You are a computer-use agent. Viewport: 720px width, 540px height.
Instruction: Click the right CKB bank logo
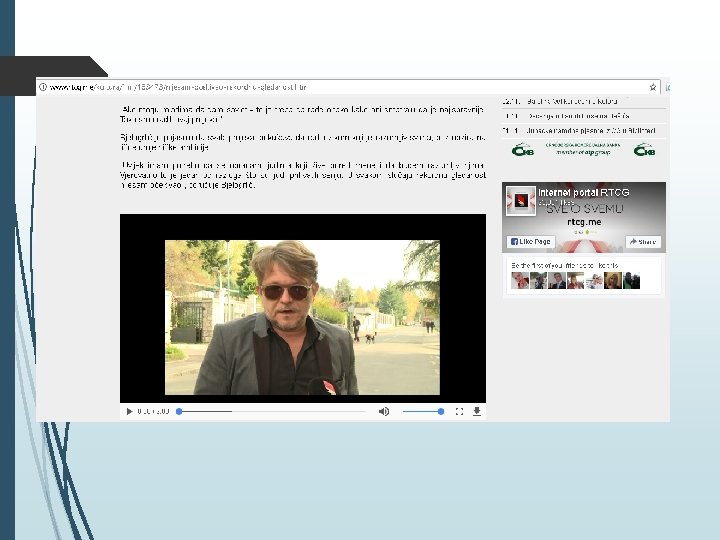click(x=644, y=150)
